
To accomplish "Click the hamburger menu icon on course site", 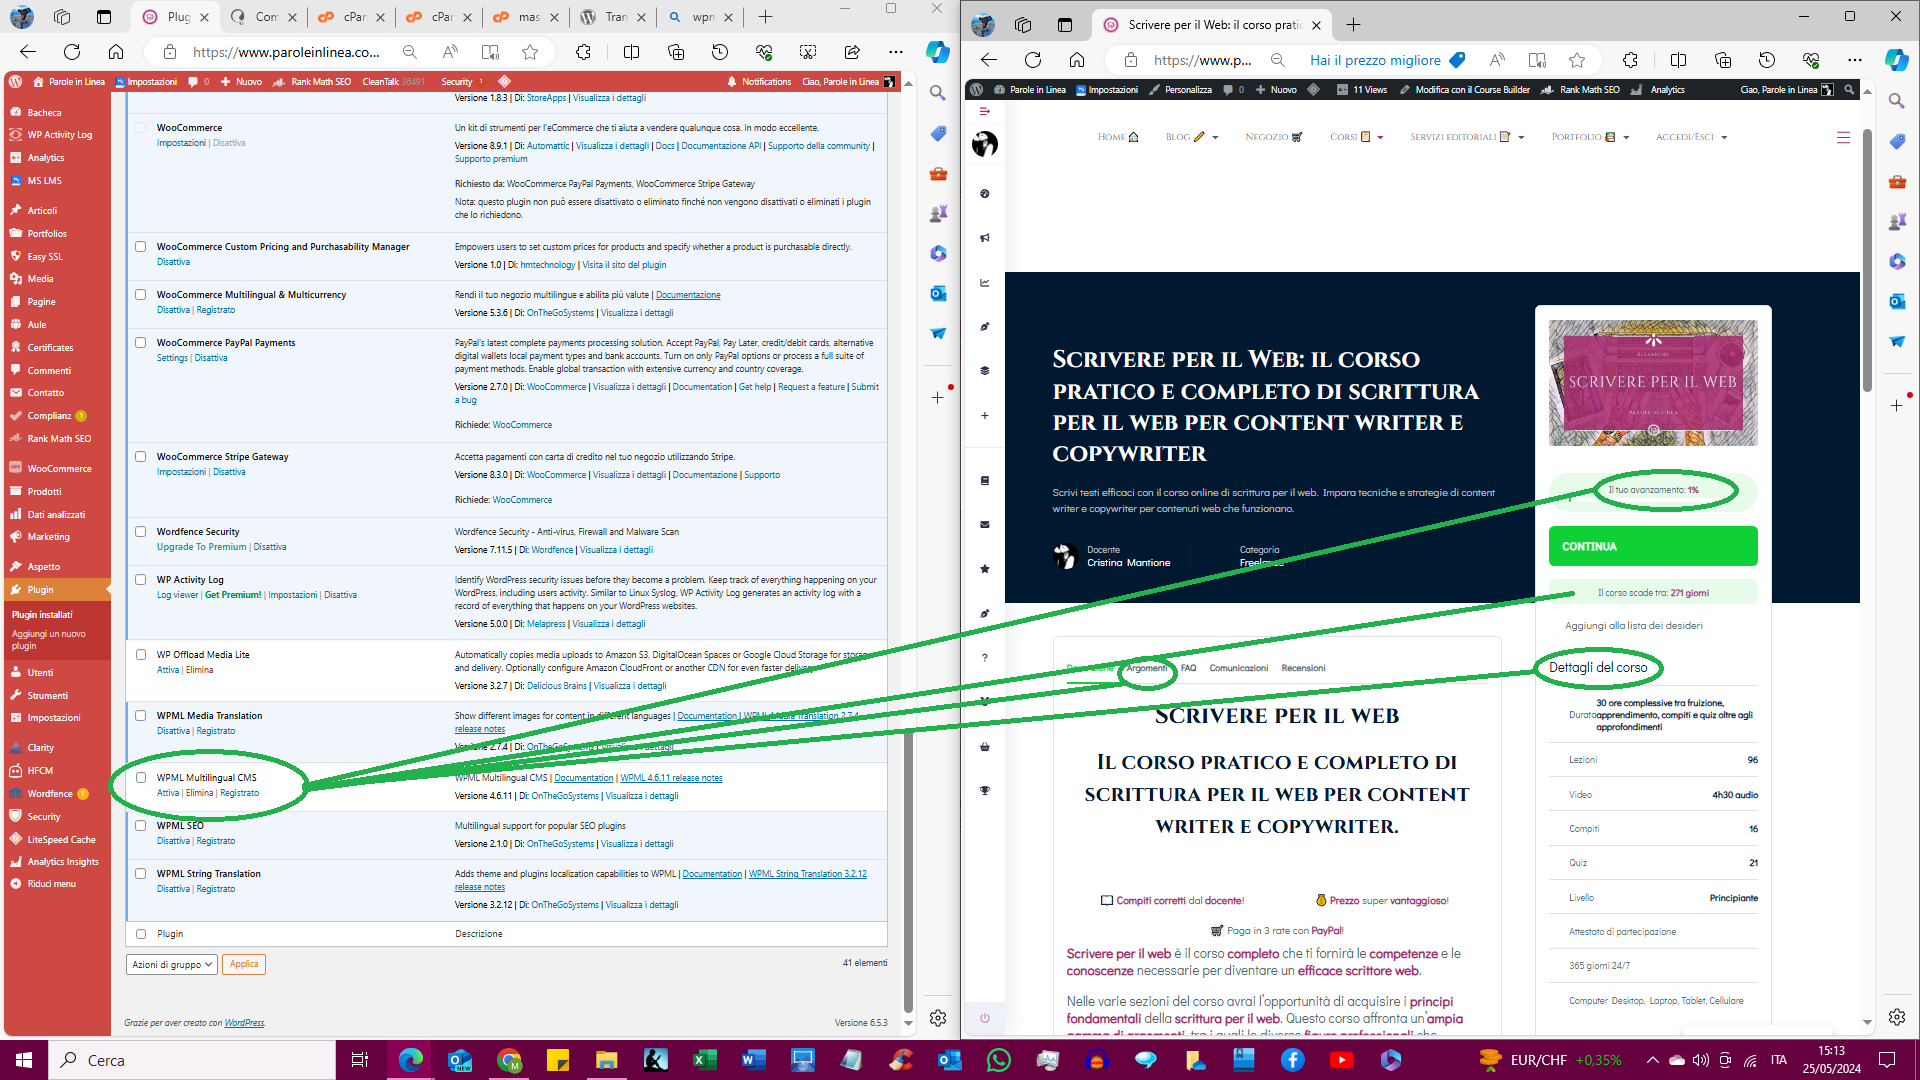I will point(1843,138).
